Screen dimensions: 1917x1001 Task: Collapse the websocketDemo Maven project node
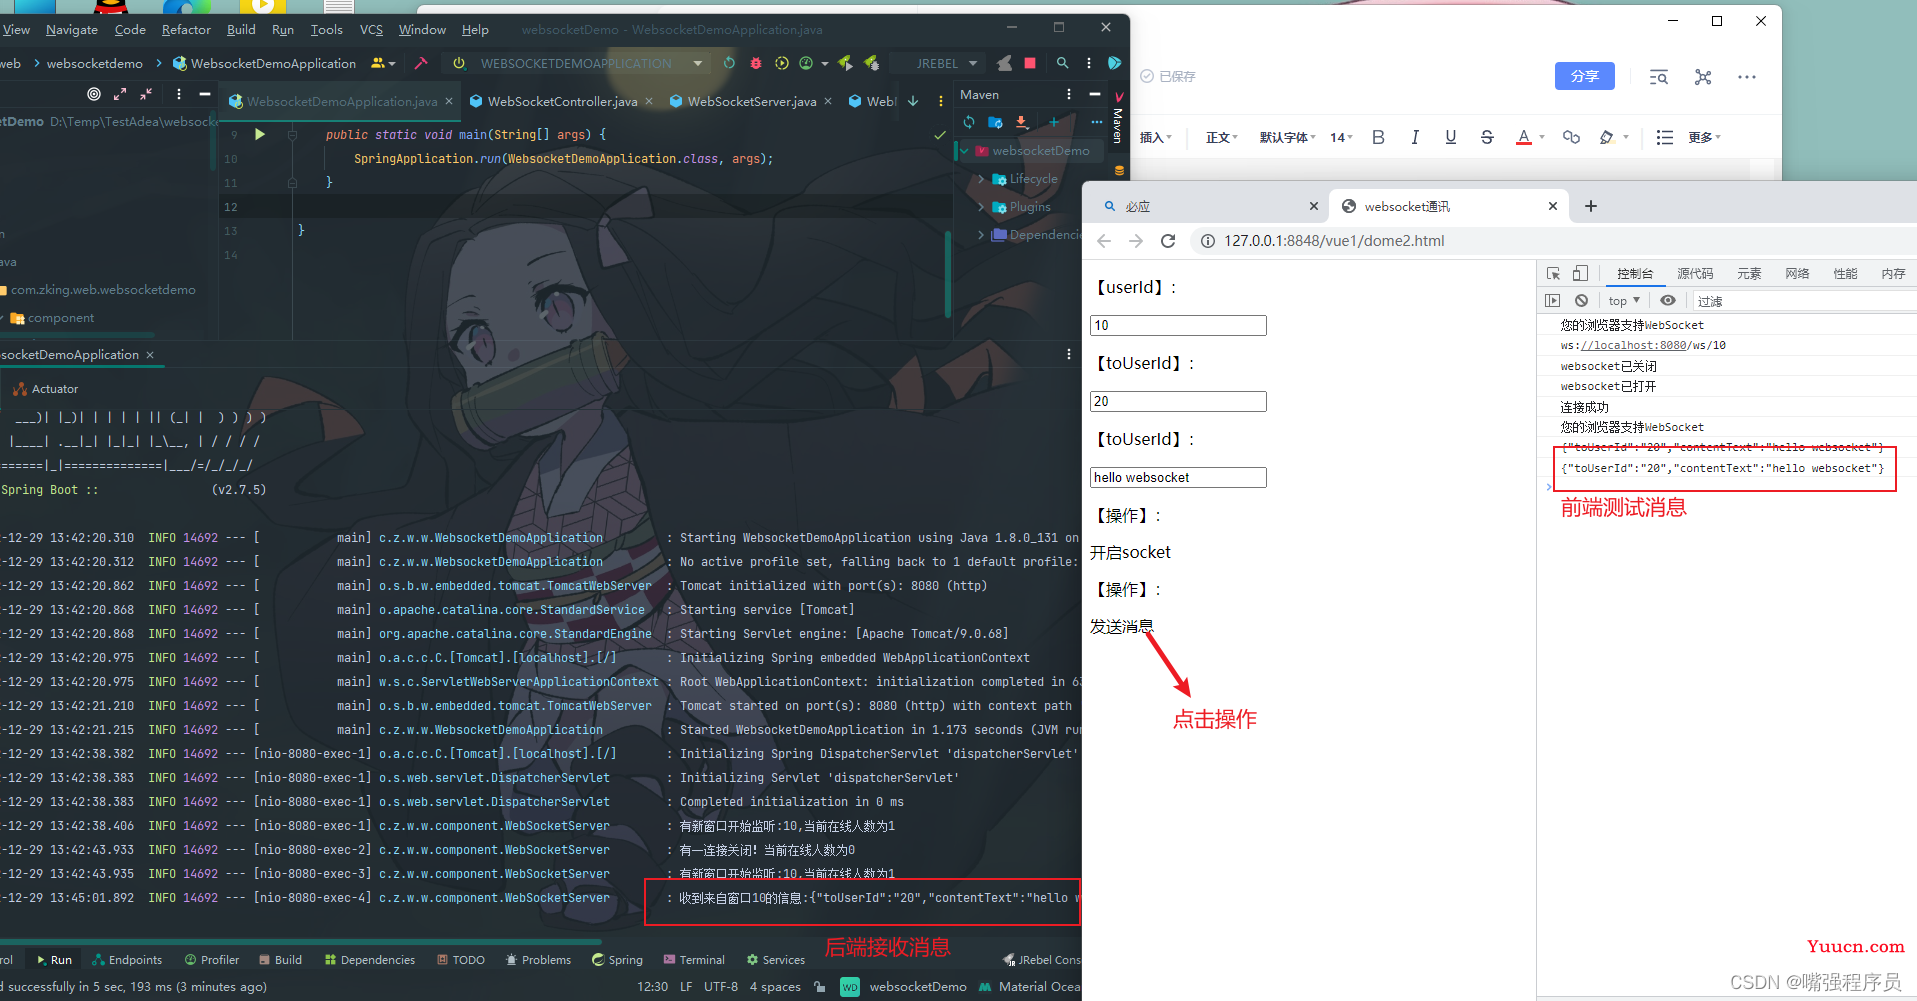click(x=964, y=151)
